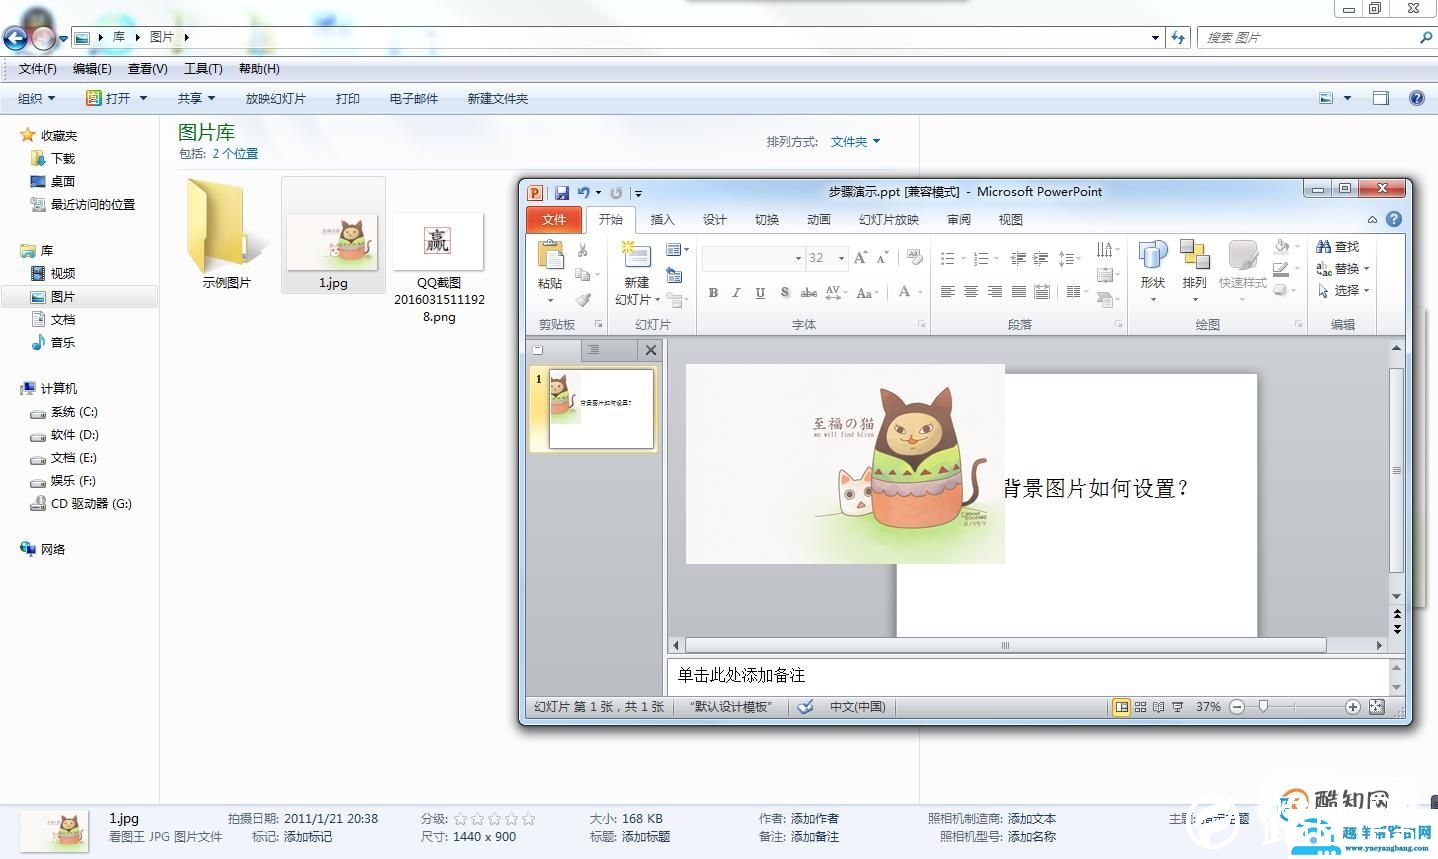
Task: Expand the 排列 (Arrange) dropdown
Action: click(x=1193, y=268)
